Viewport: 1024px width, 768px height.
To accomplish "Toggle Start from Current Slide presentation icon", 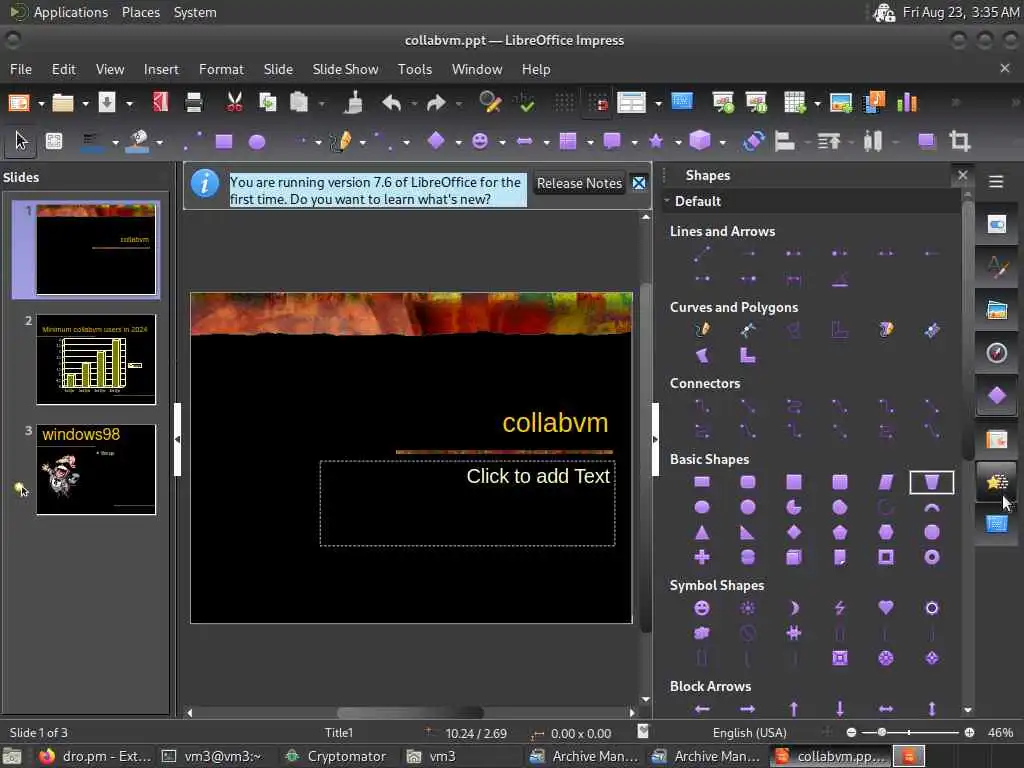I will (x=756, y=103).
